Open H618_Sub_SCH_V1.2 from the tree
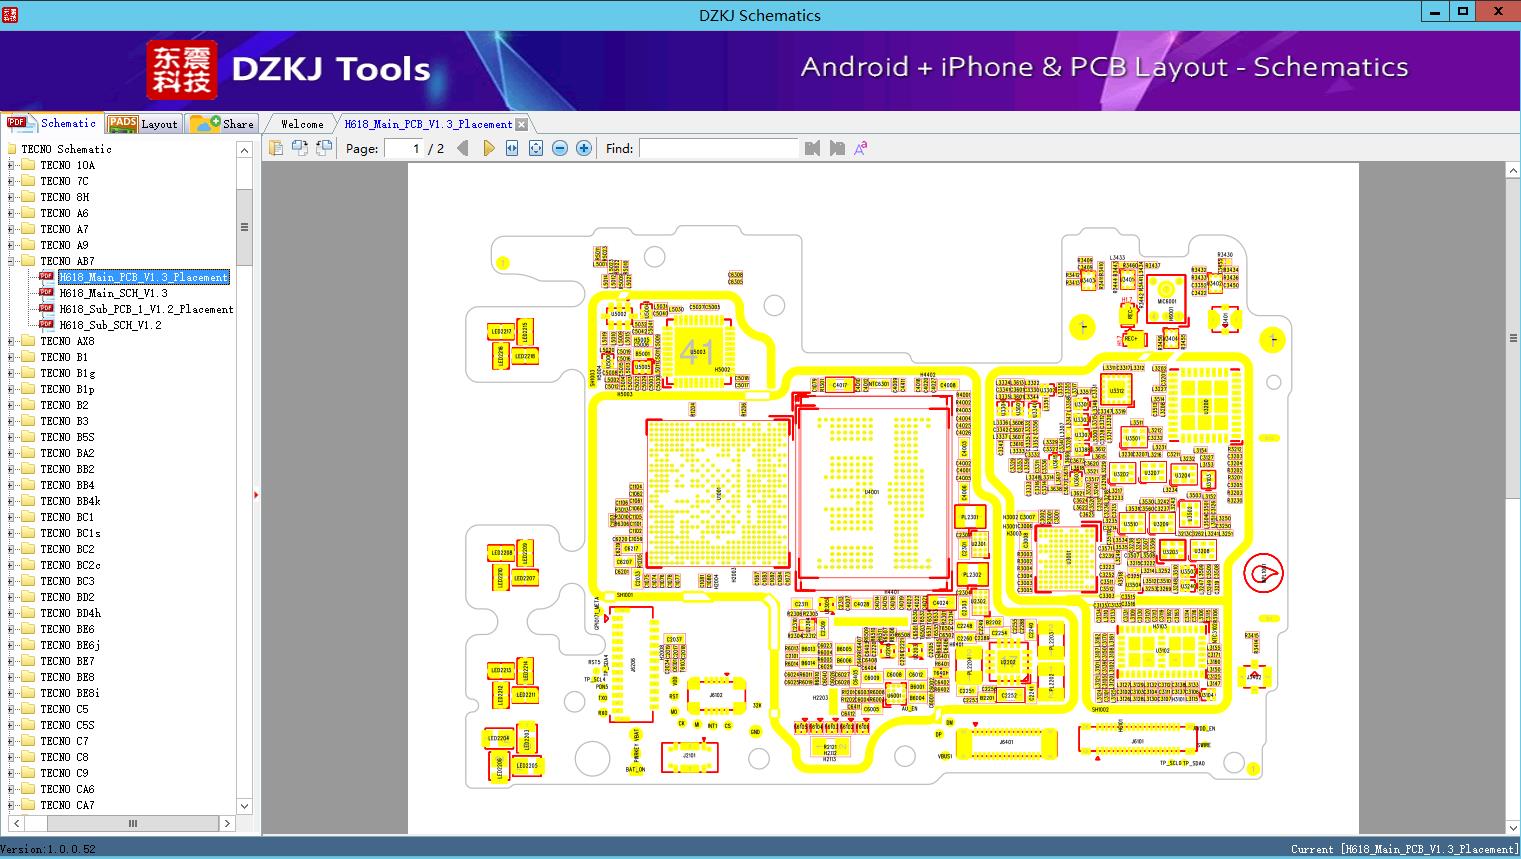 [x=110, y=325]
